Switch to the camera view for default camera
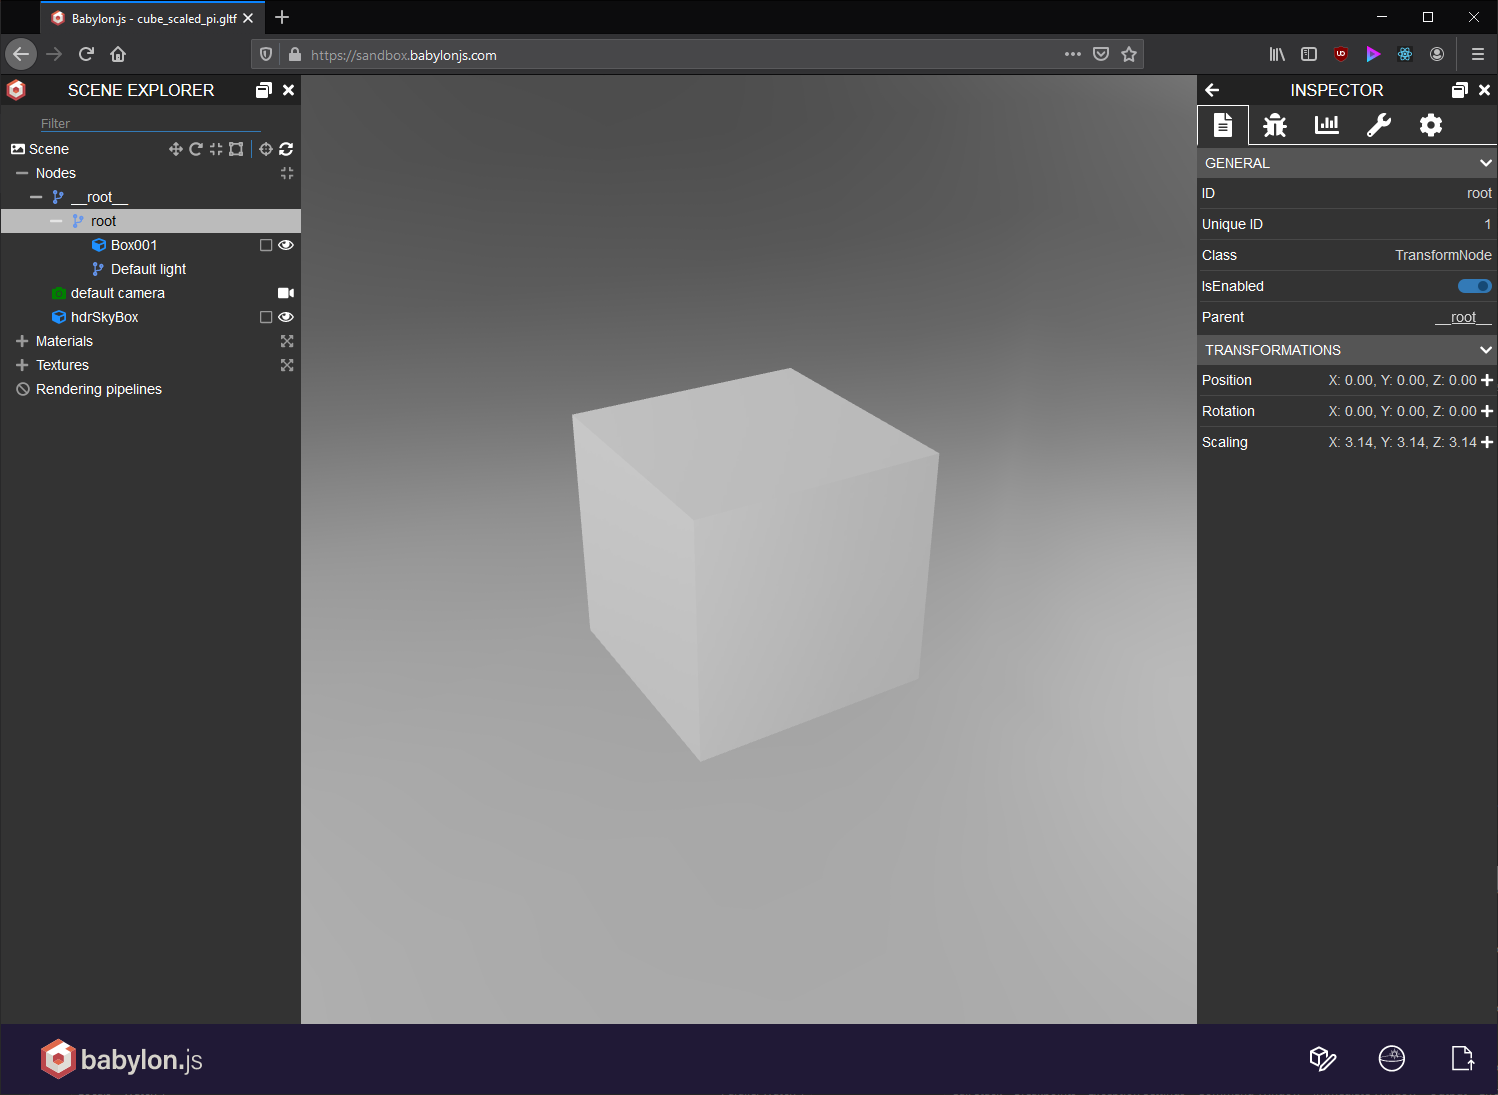Screen dimensions: 1498x1095 [x=285, y=292]
